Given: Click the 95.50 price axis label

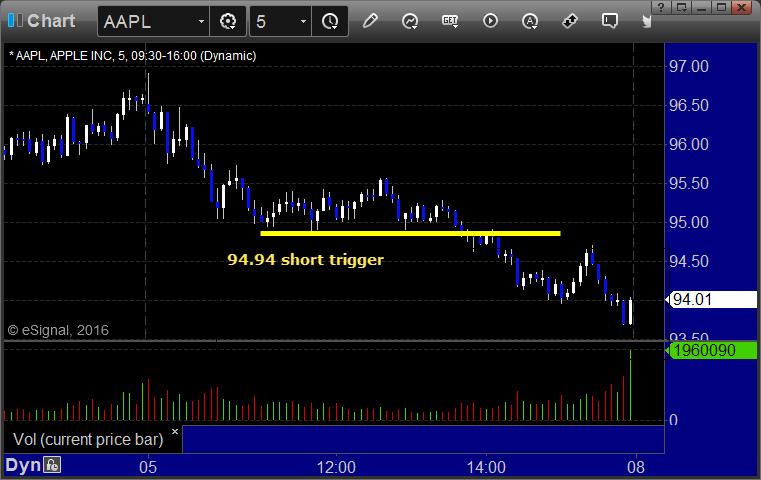Looking at the screenshot, I should 689,183.
